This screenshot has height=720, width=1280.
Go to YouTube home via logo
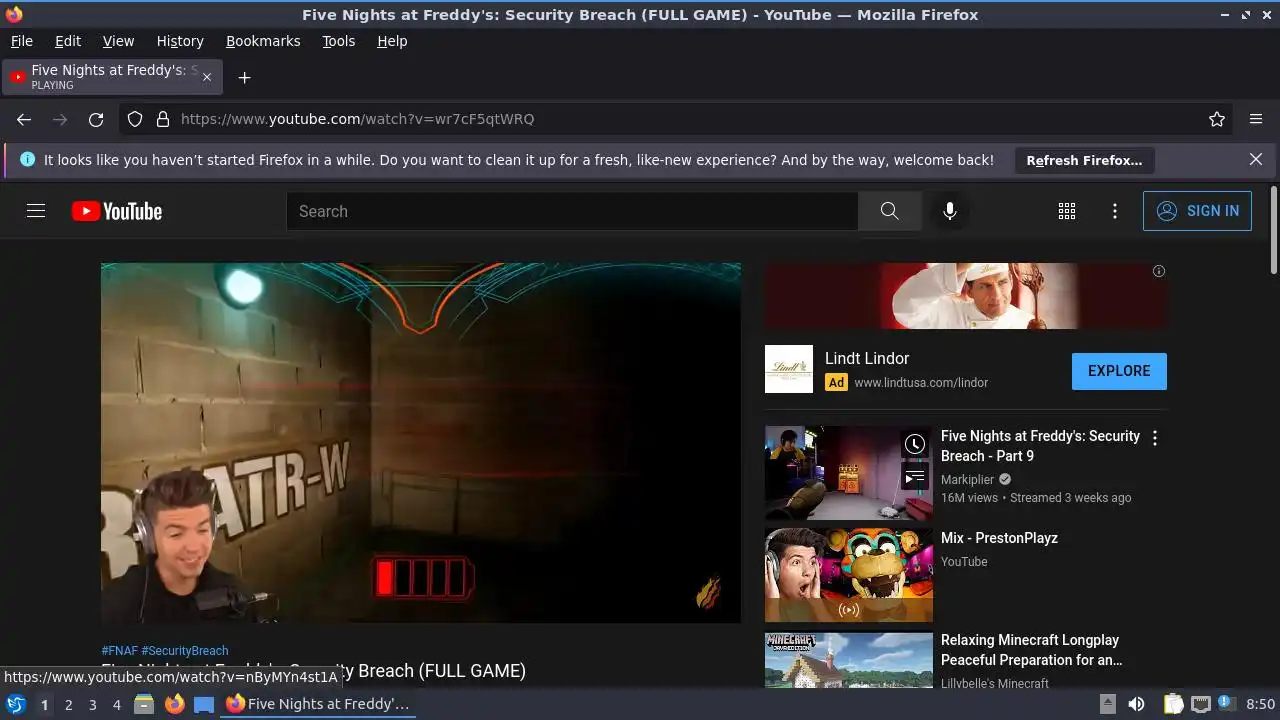tap(117, 211)
